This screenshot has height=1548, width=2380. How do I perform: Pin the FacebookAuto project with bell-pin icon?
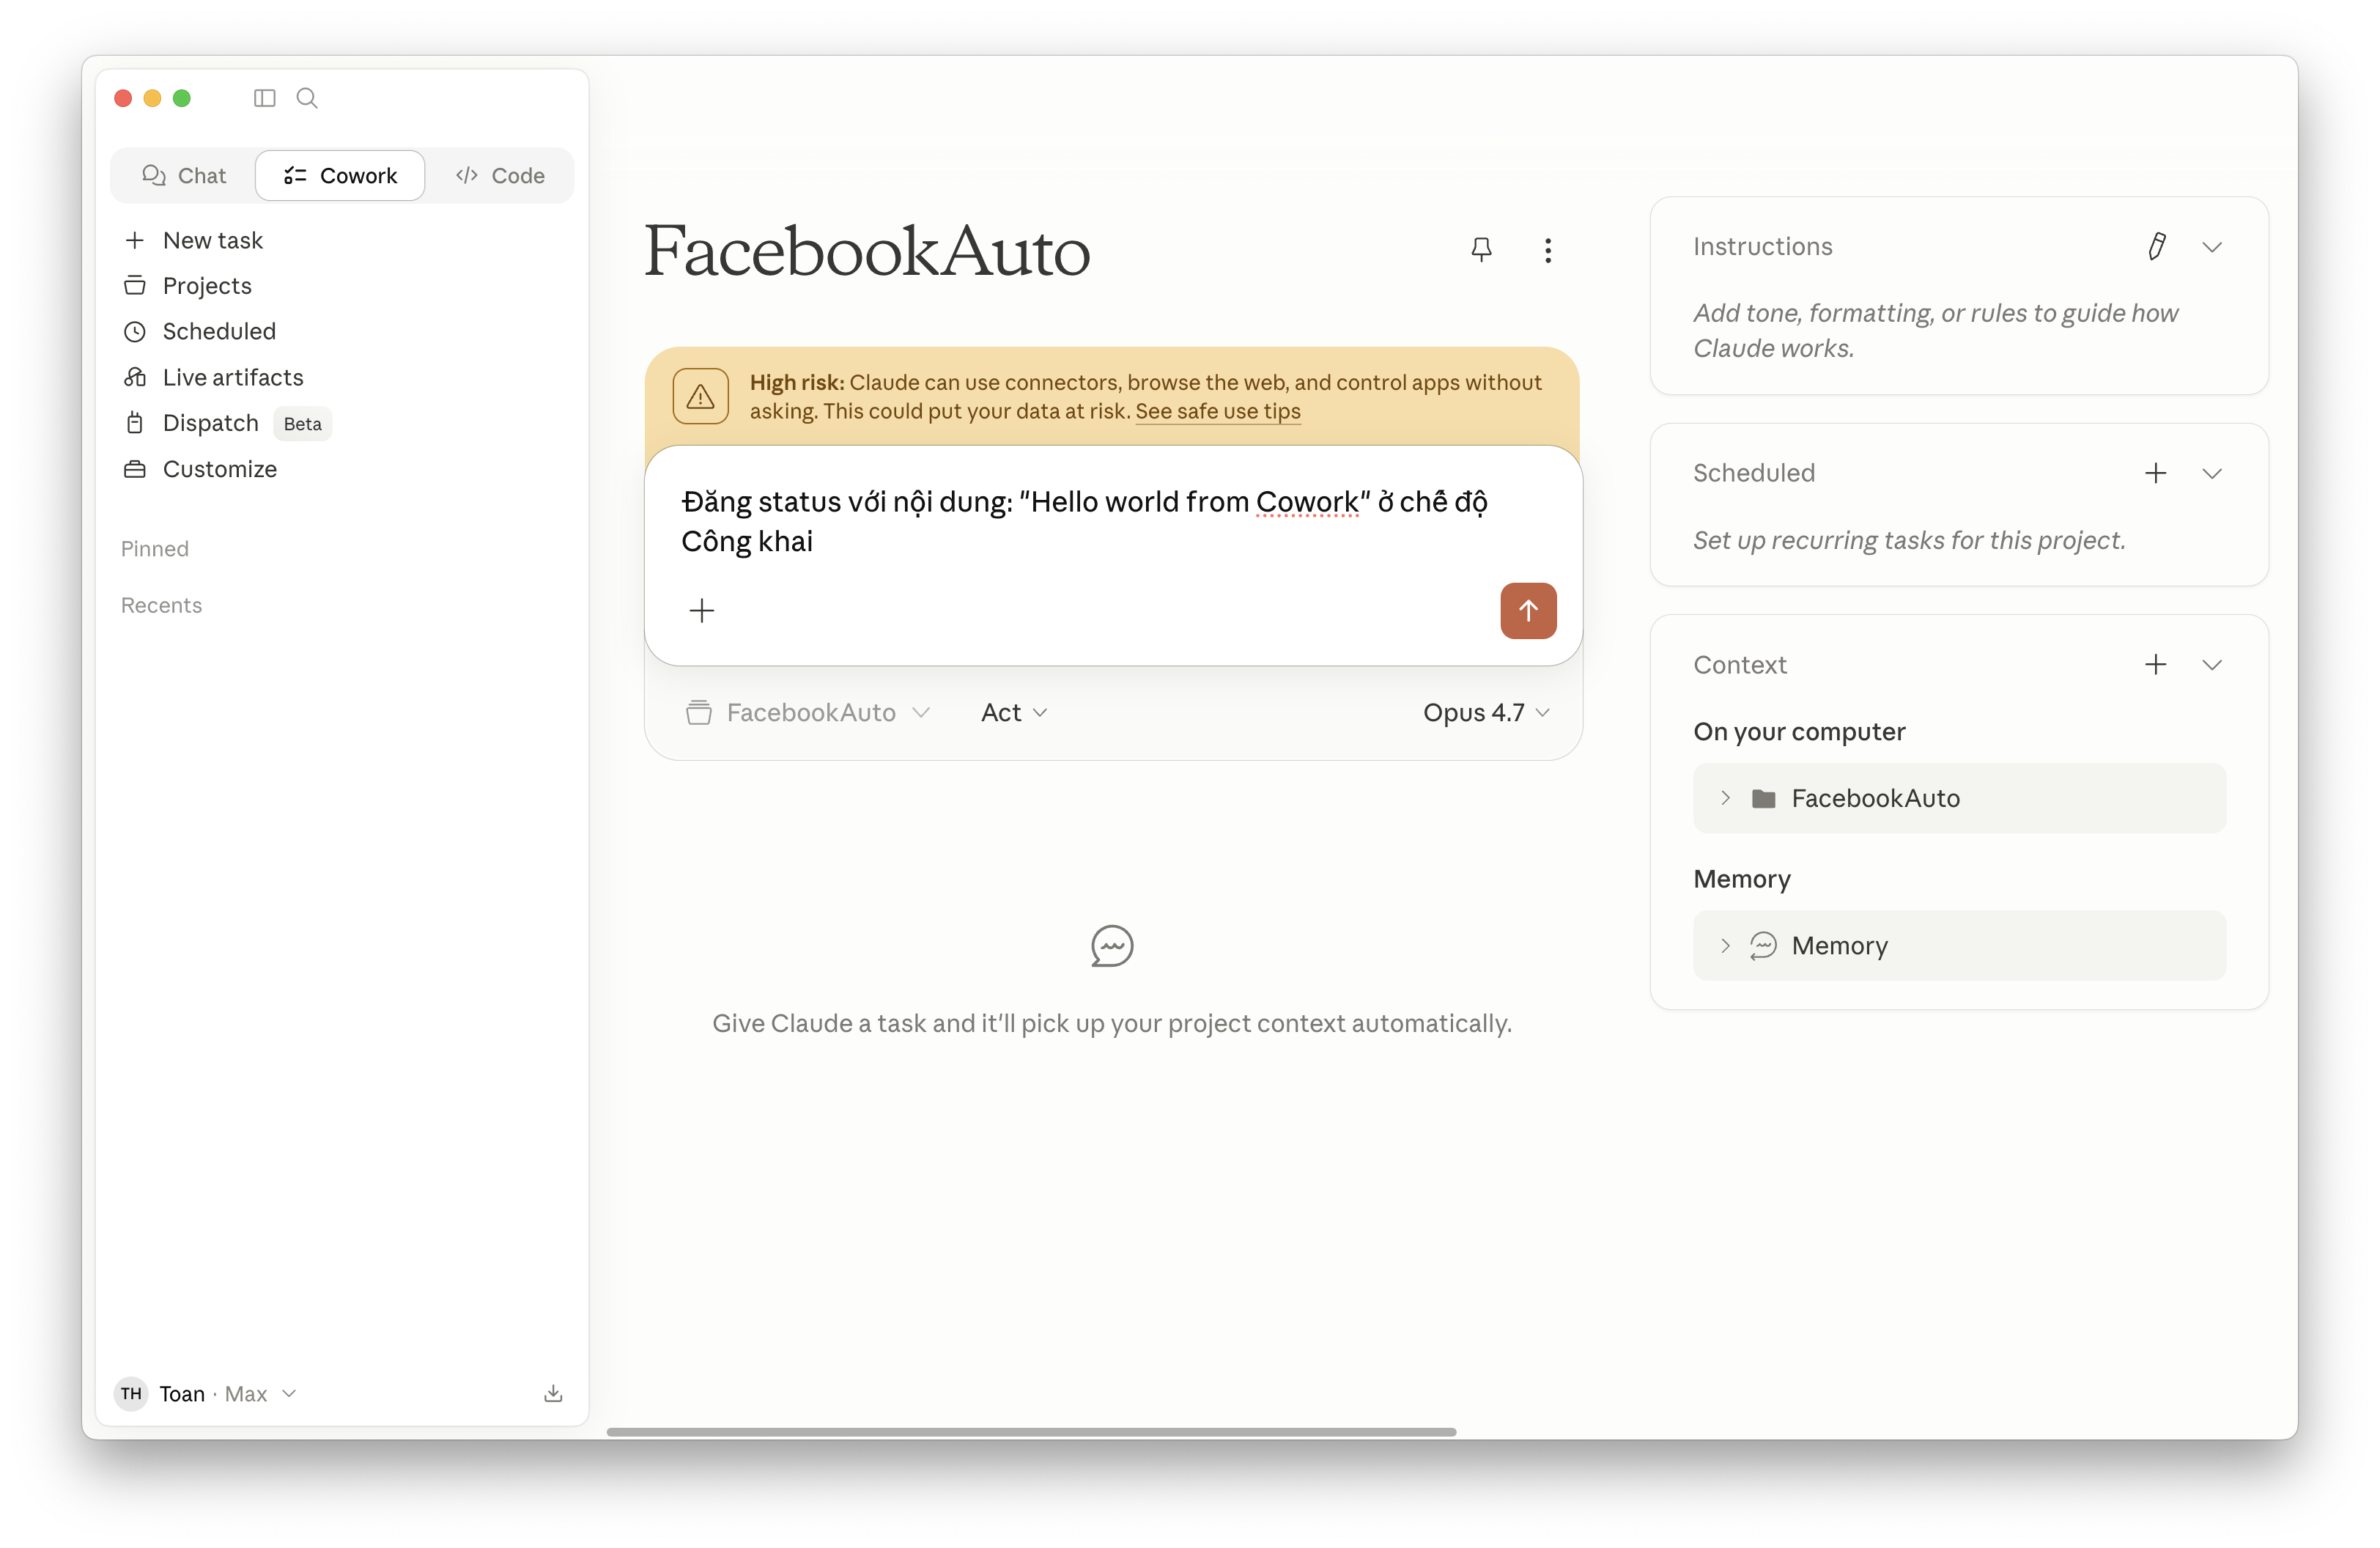[x=1481, y=249]
